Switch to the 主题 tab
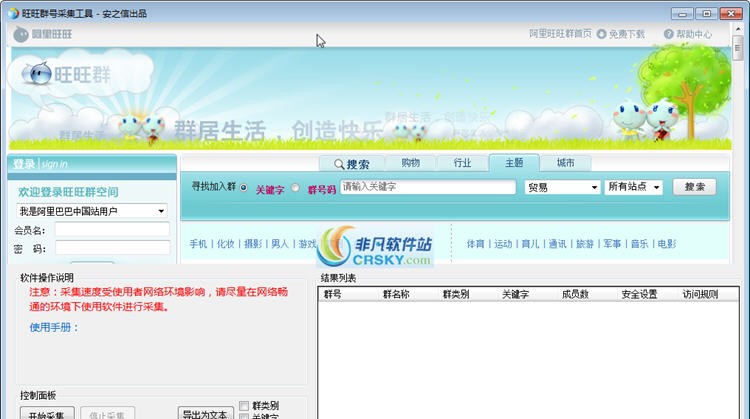The height and width of the screenshot is (419, 750). [514, 163]
